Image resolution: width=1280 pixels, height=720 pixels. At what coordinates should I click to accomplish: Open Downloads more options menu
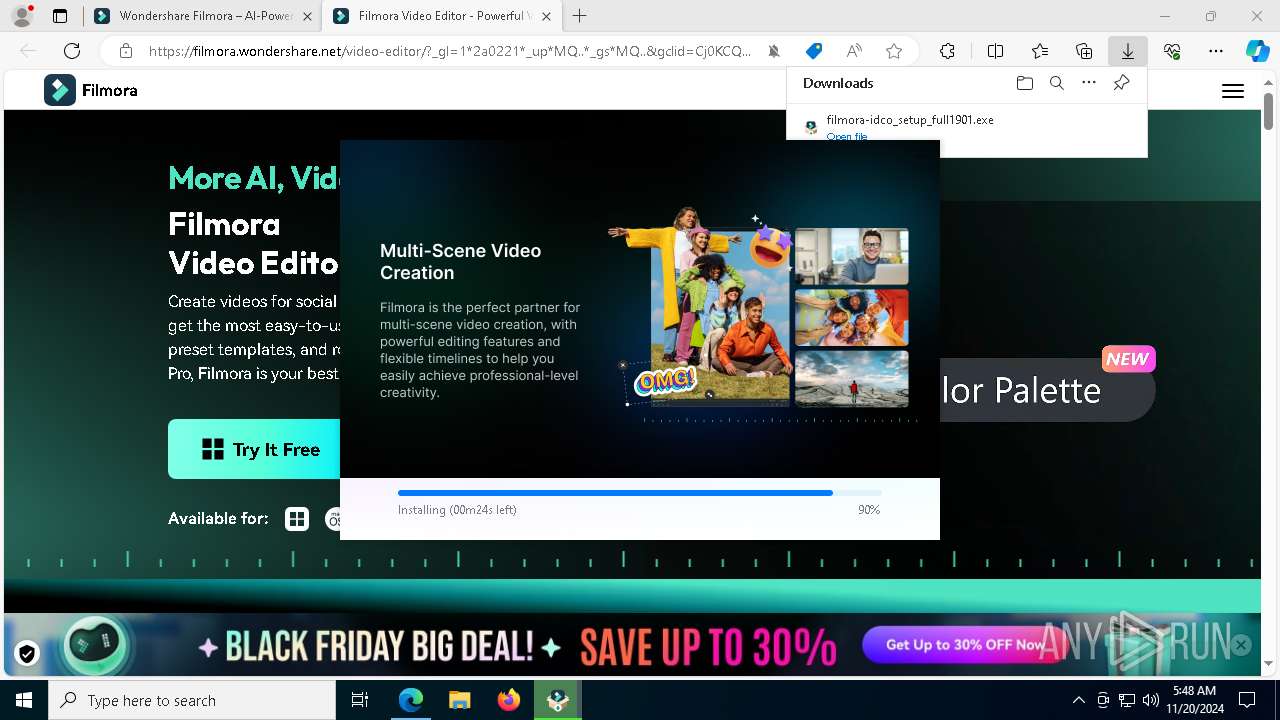pos(1089,83)
